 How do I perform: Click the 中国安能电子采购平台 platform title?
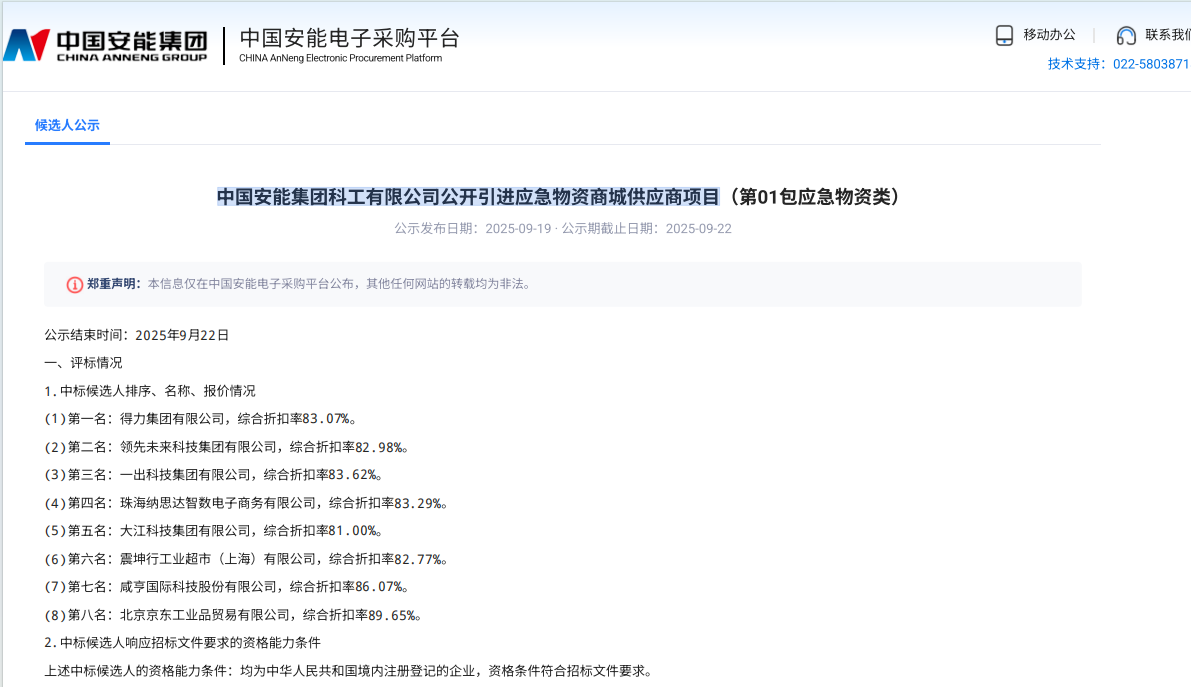tap(349, 38)
